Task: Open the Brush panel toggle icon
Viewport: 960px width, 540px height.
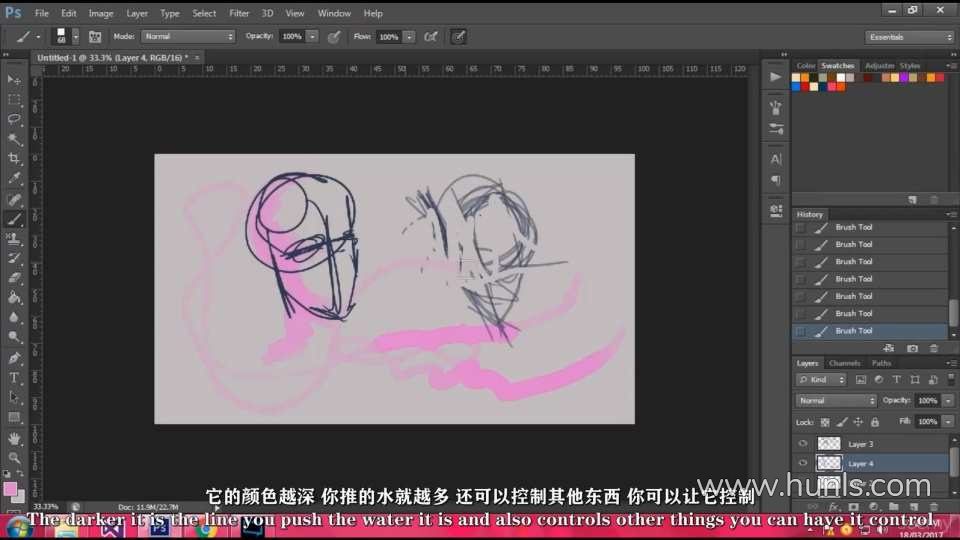Action: click(x=95, y=36)
